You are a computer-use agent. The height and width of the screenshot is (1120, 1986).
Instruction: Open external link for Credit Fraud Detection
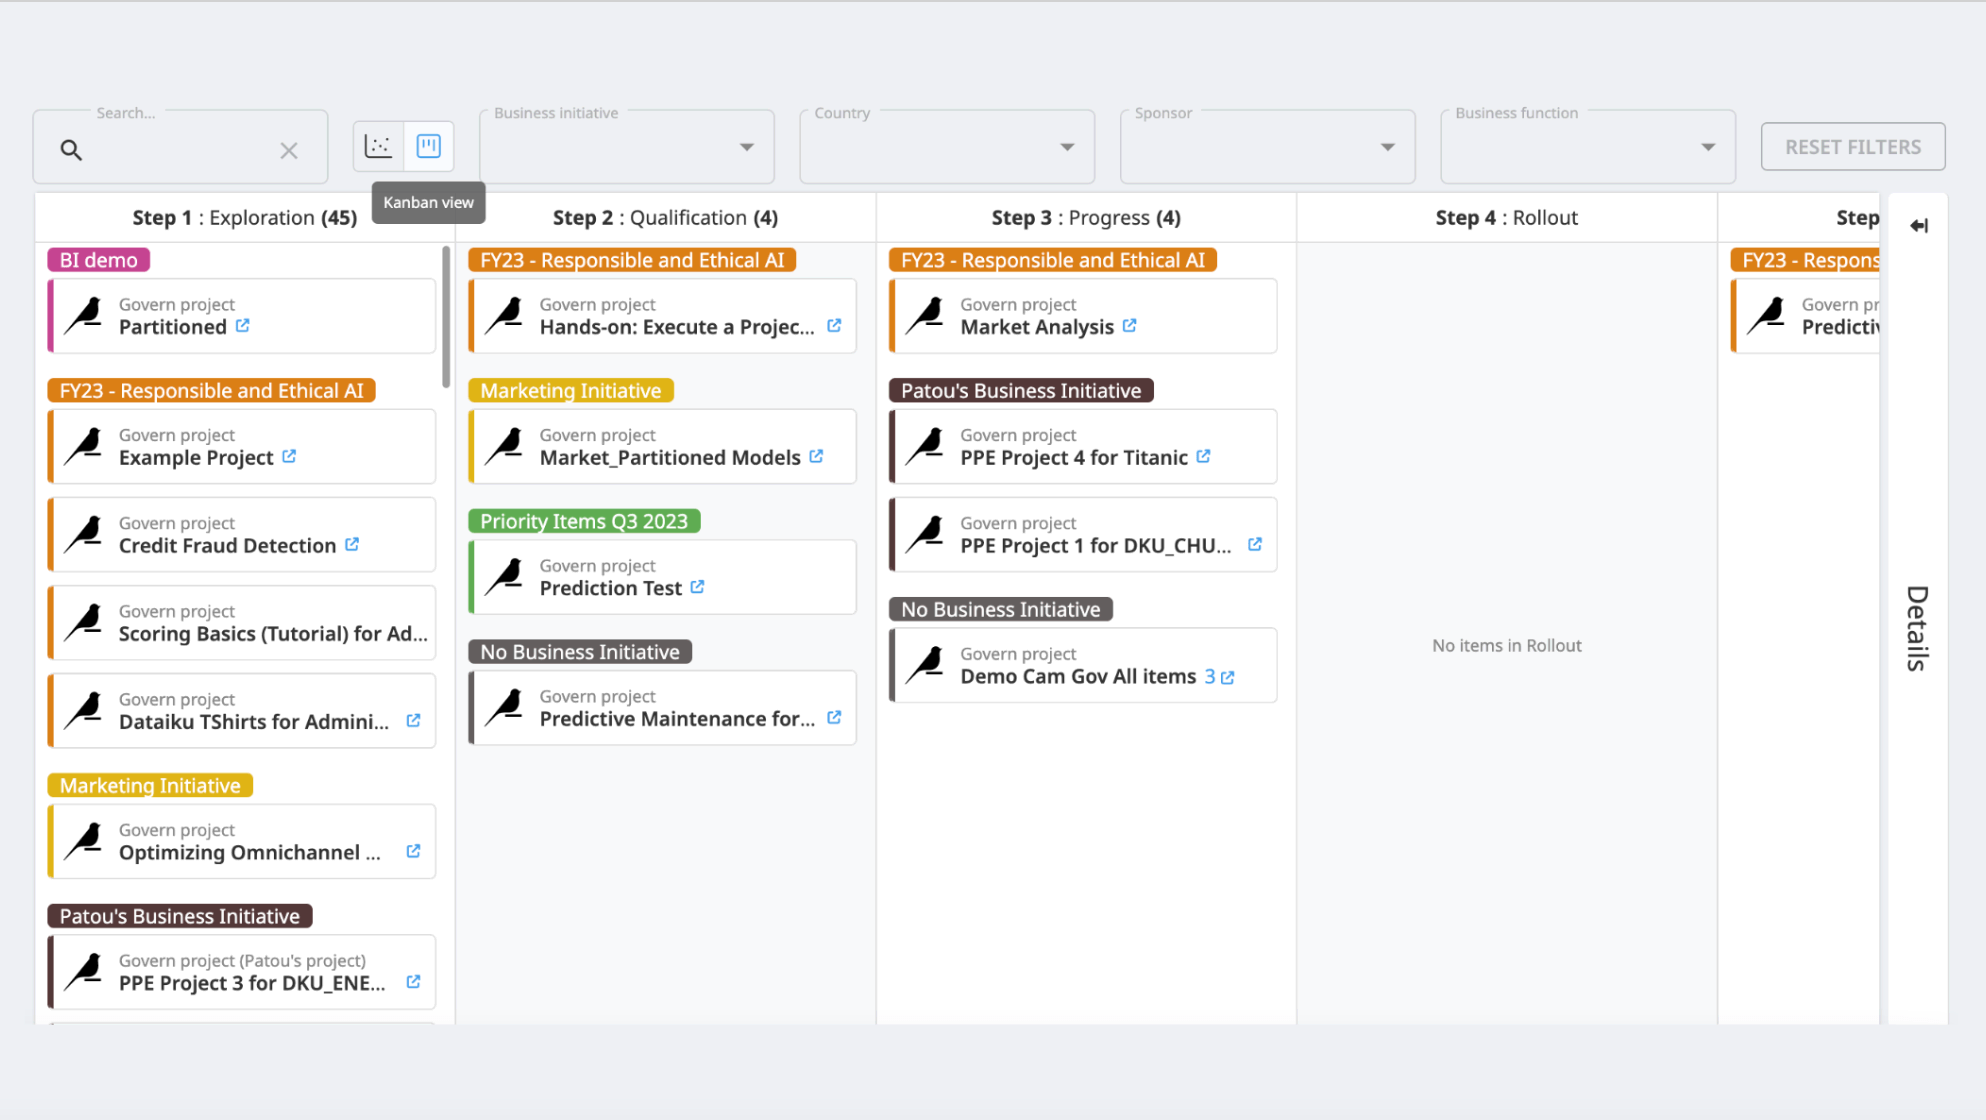352,544
